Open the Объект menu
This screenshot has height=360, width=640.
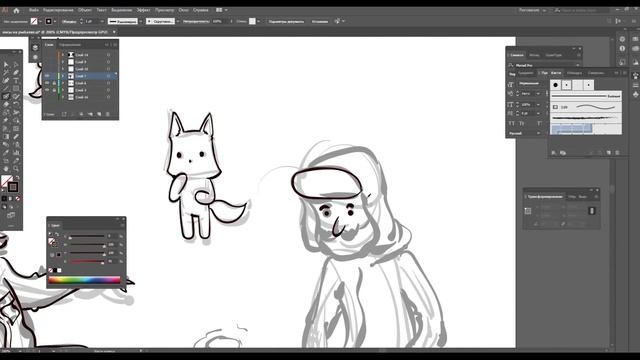84,10
